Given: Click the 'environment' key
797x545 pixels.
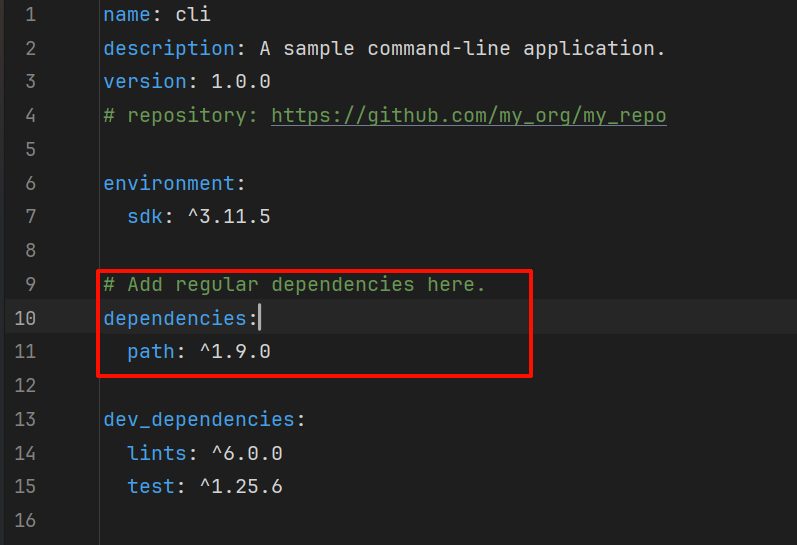Looking at the screenshot, I should (x=169, y=183).
